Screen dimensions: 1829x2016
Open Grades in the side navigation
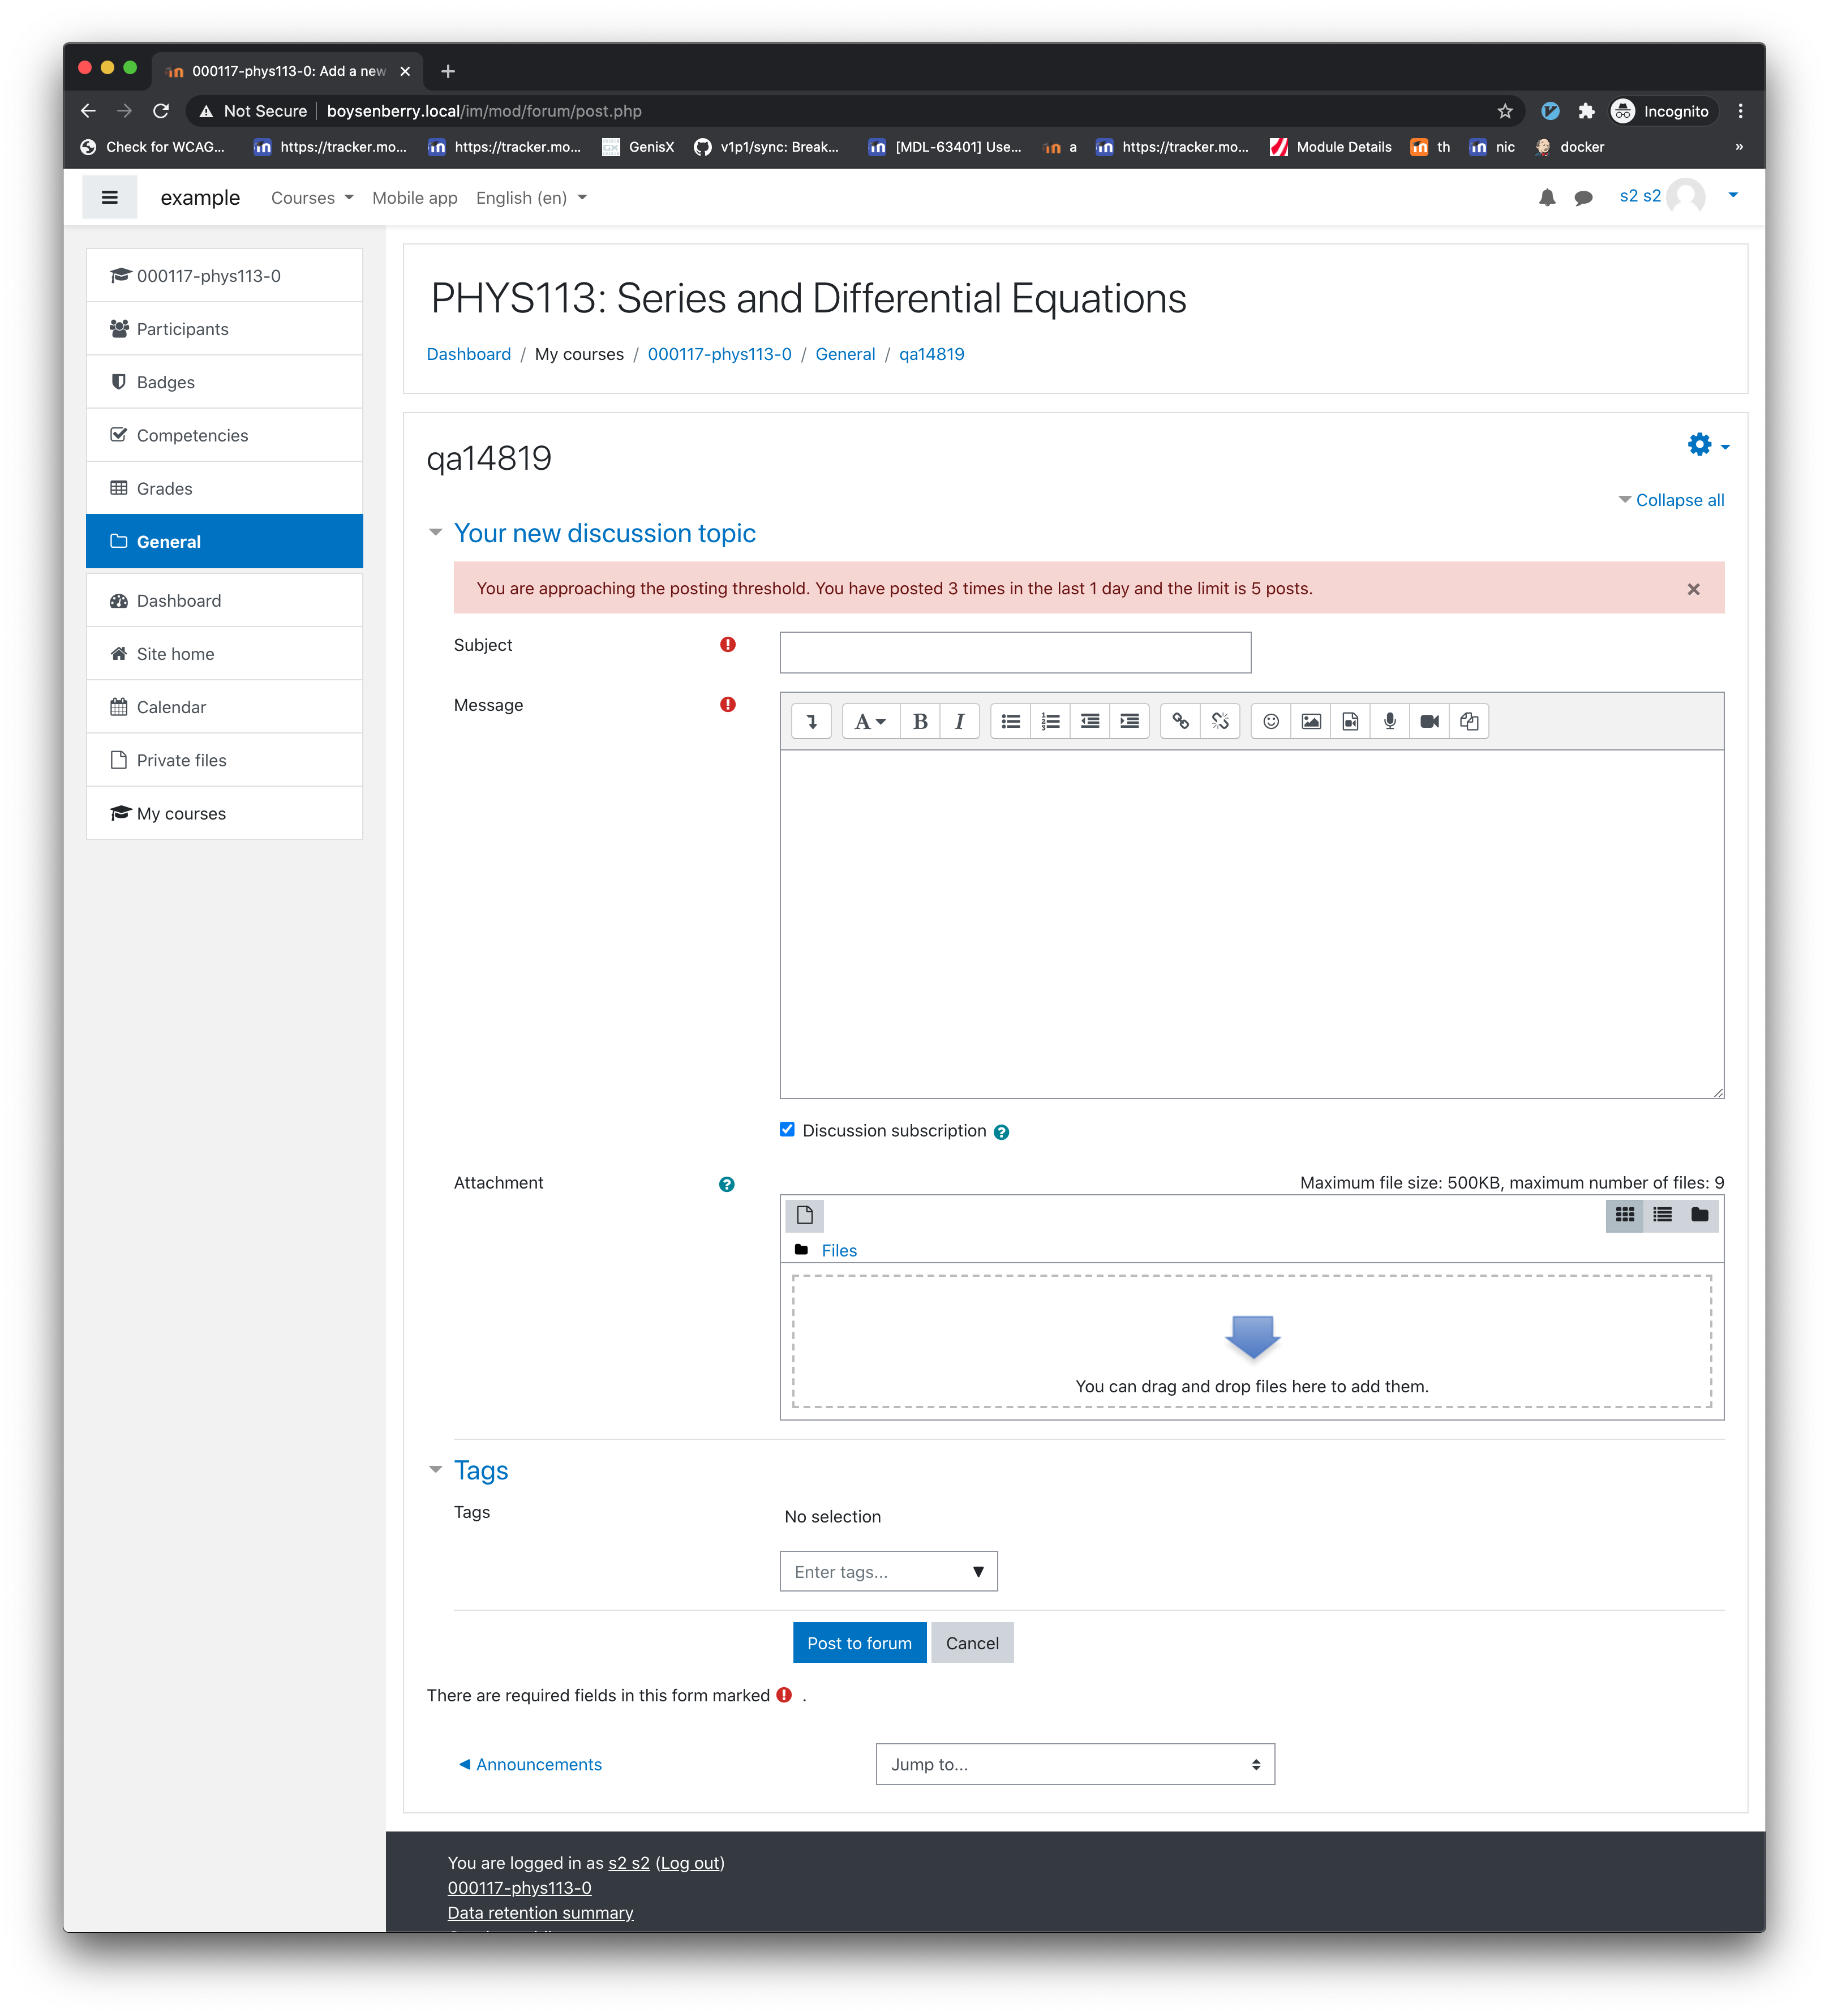pyautogui.click(x=224, y=488)
